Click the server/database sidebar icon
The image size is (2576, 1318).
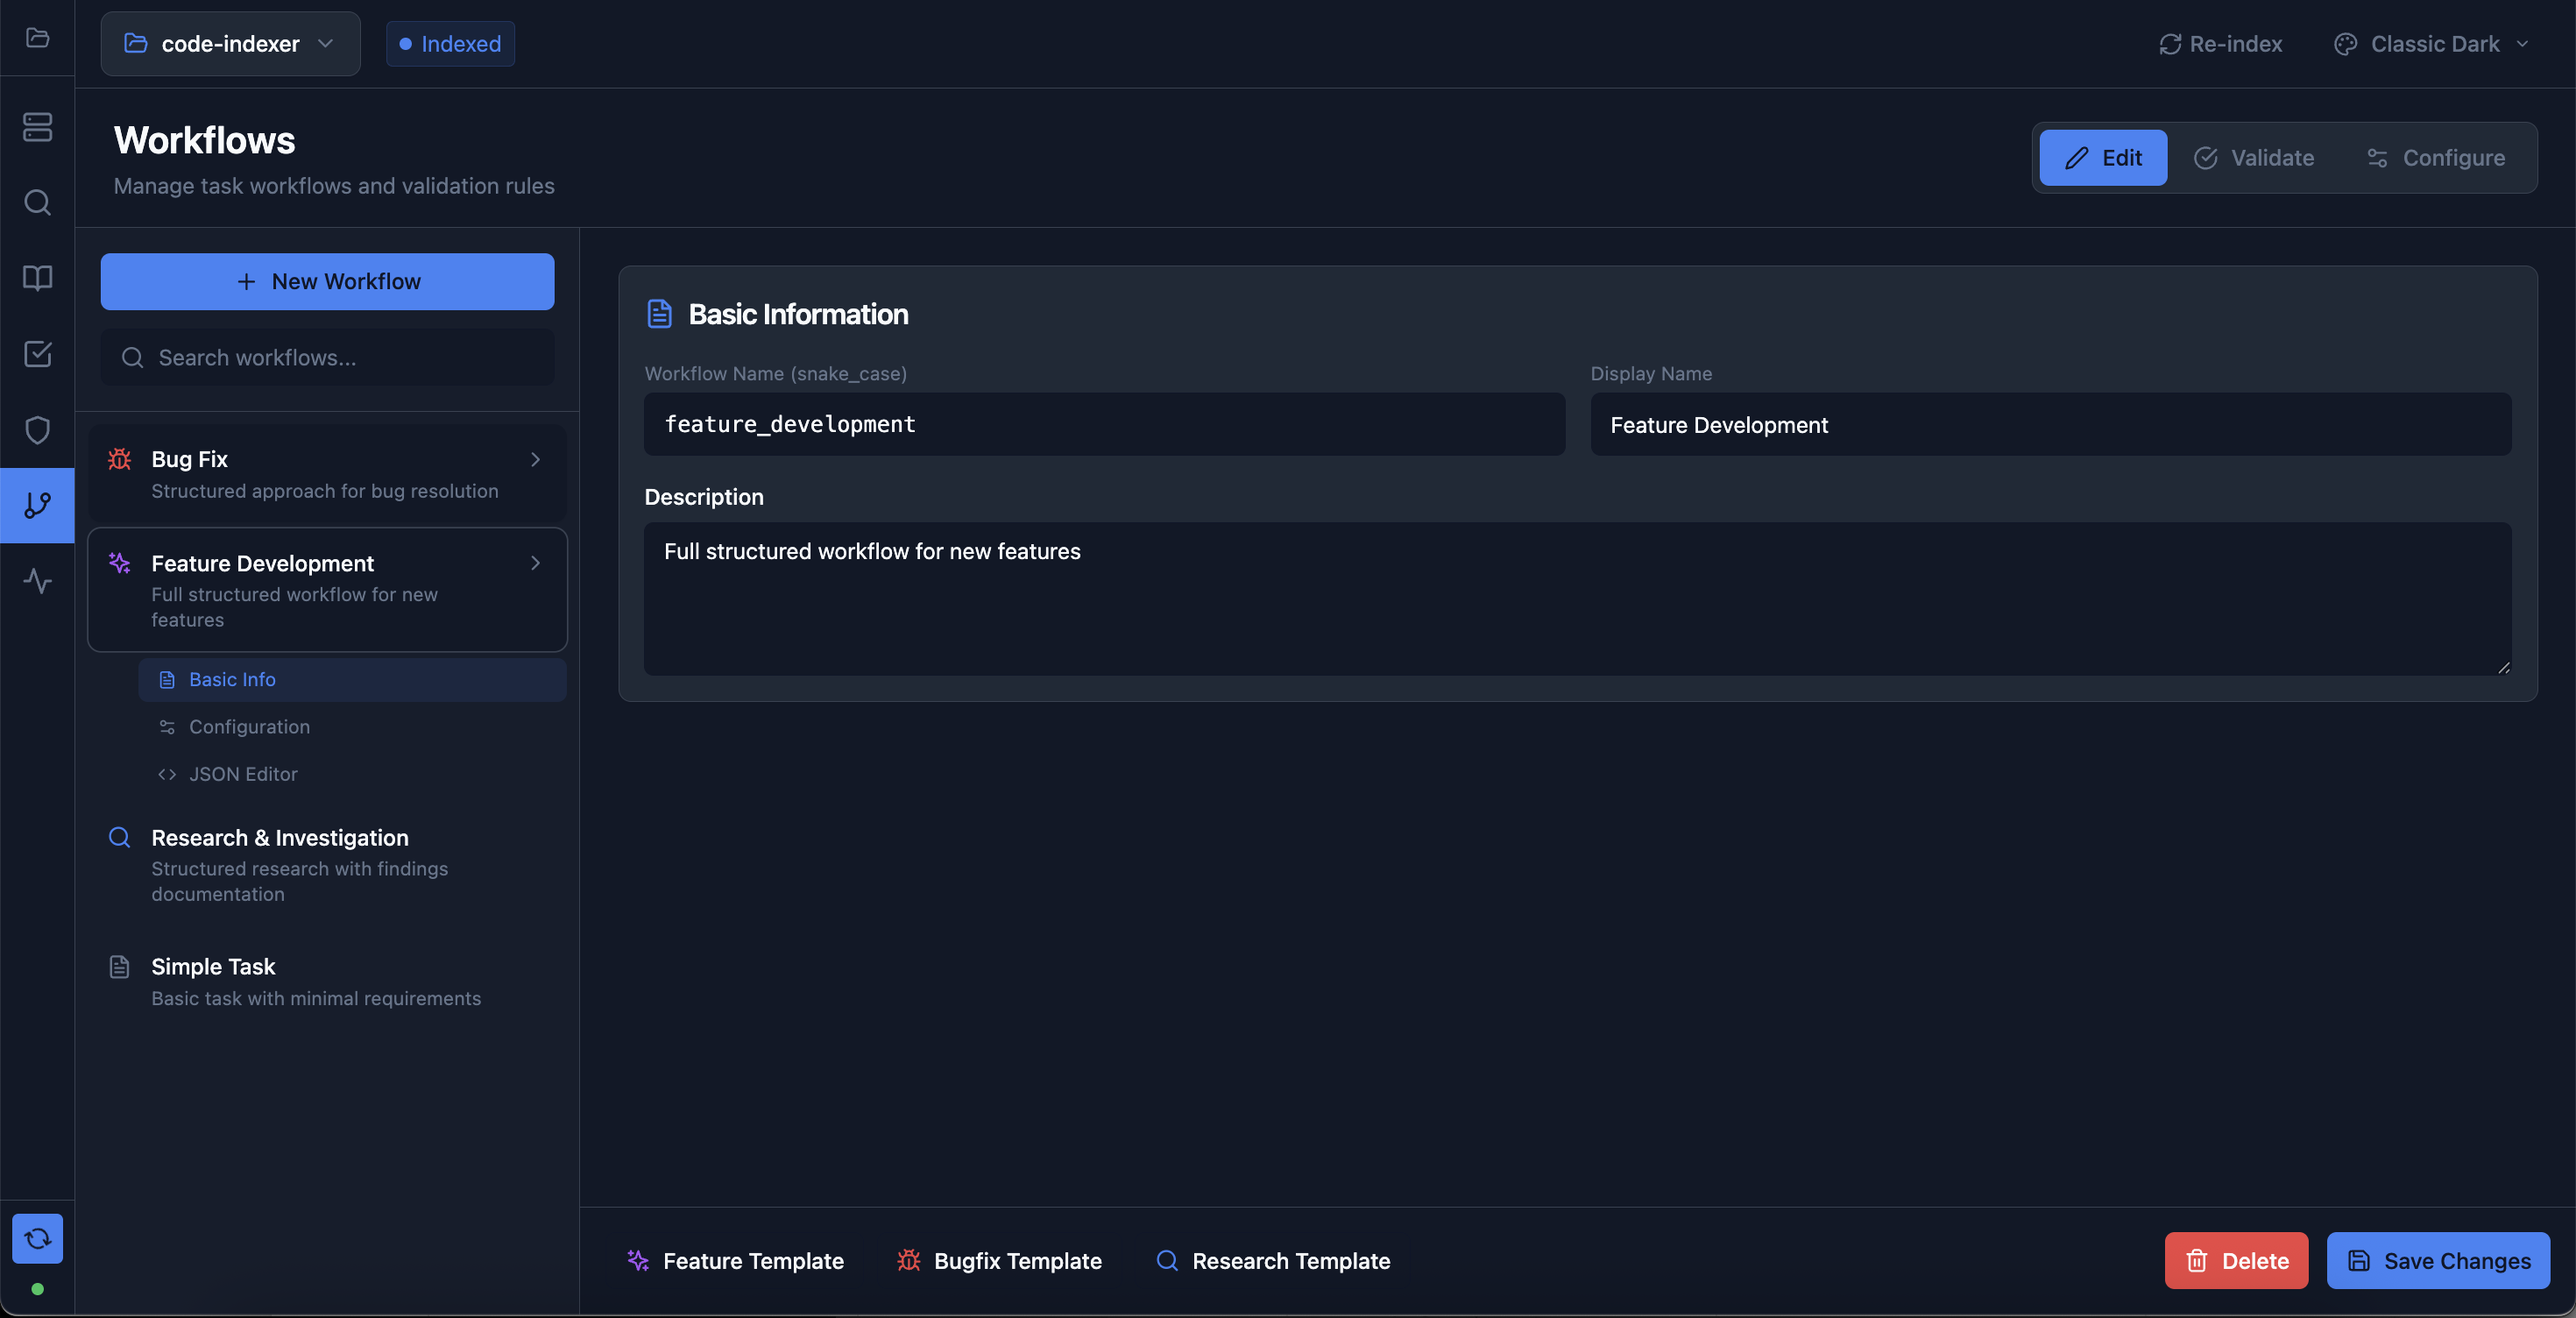(37, 127)
